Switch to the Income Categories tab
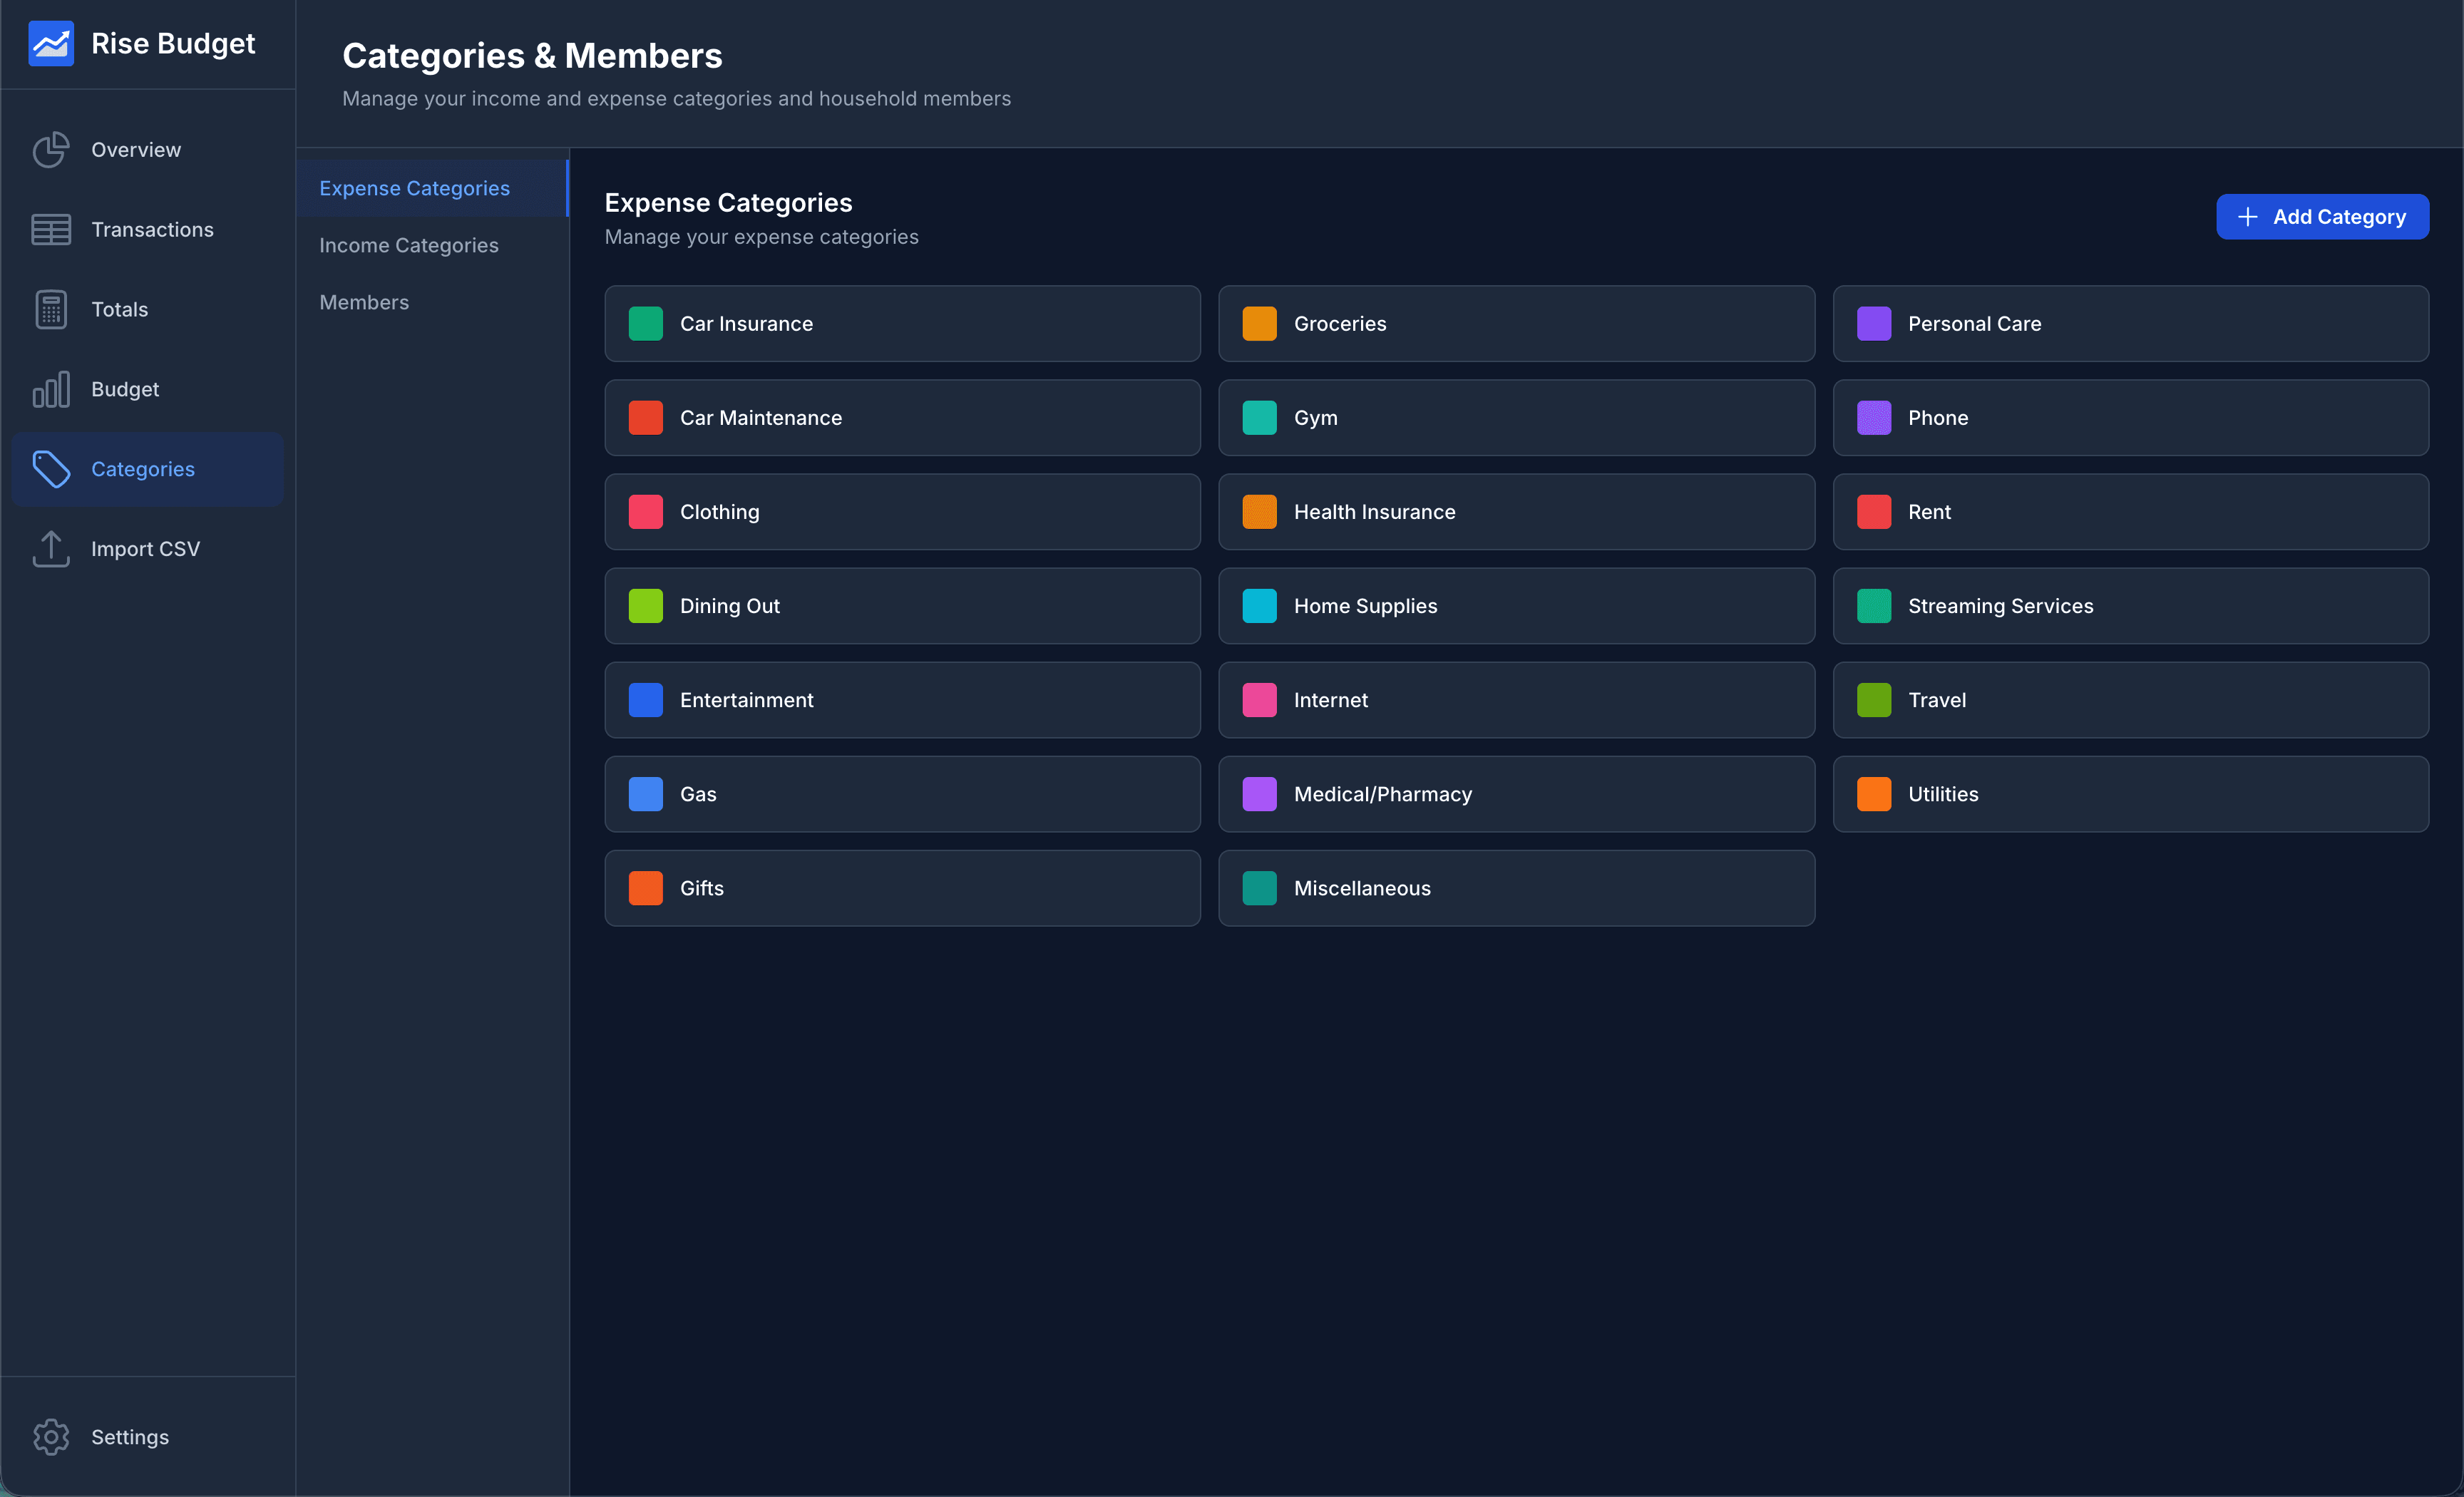Viewport: 2464px width, 1497px height. point(408,245)
